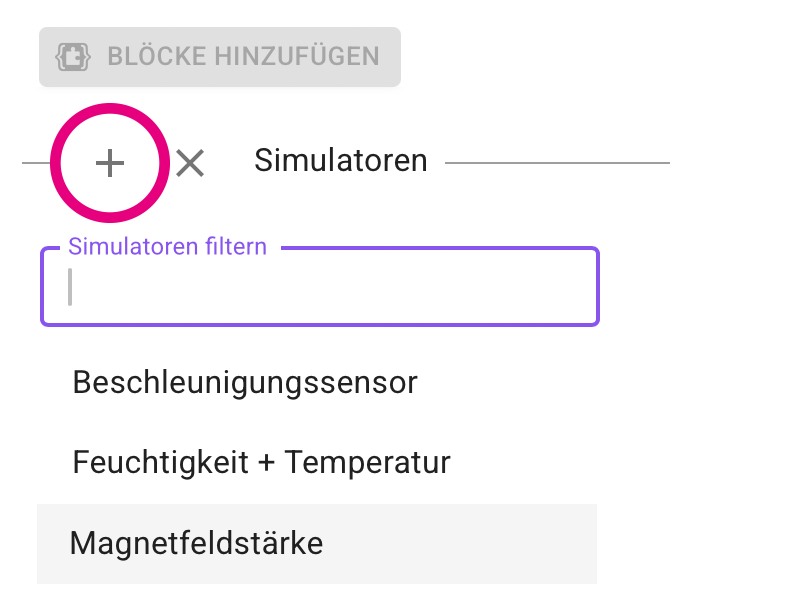This screenshot has width=800, height=600.
Task: Add the humidity and temperature simulator
Action: tap(262, 462)
